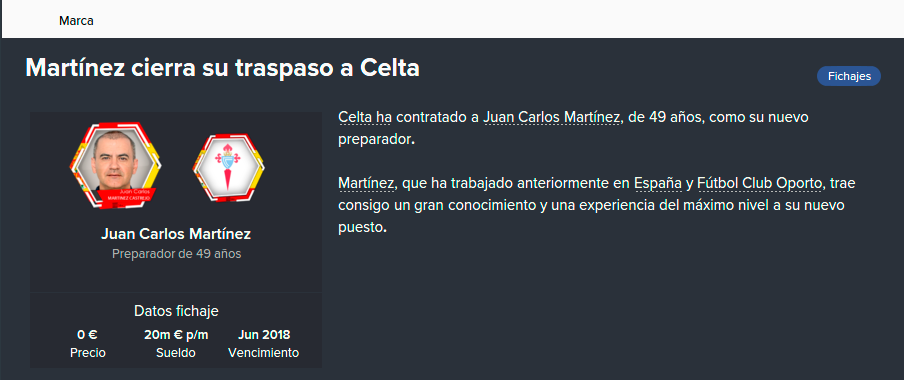Visit the España nation link

(658, 184)
